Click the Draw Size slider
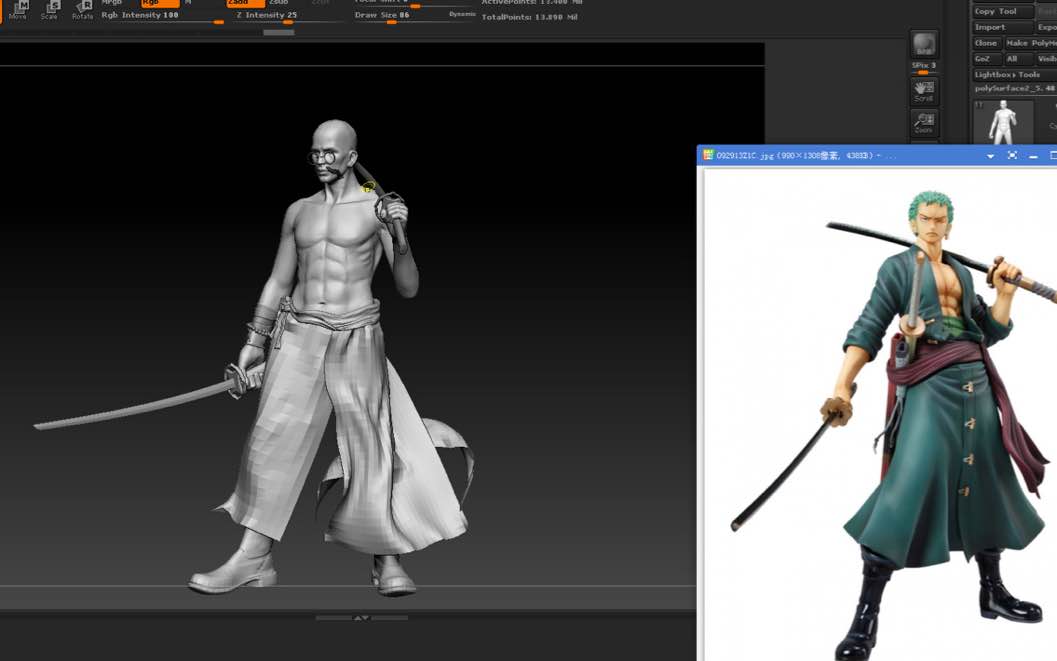 tap(415, 18)
